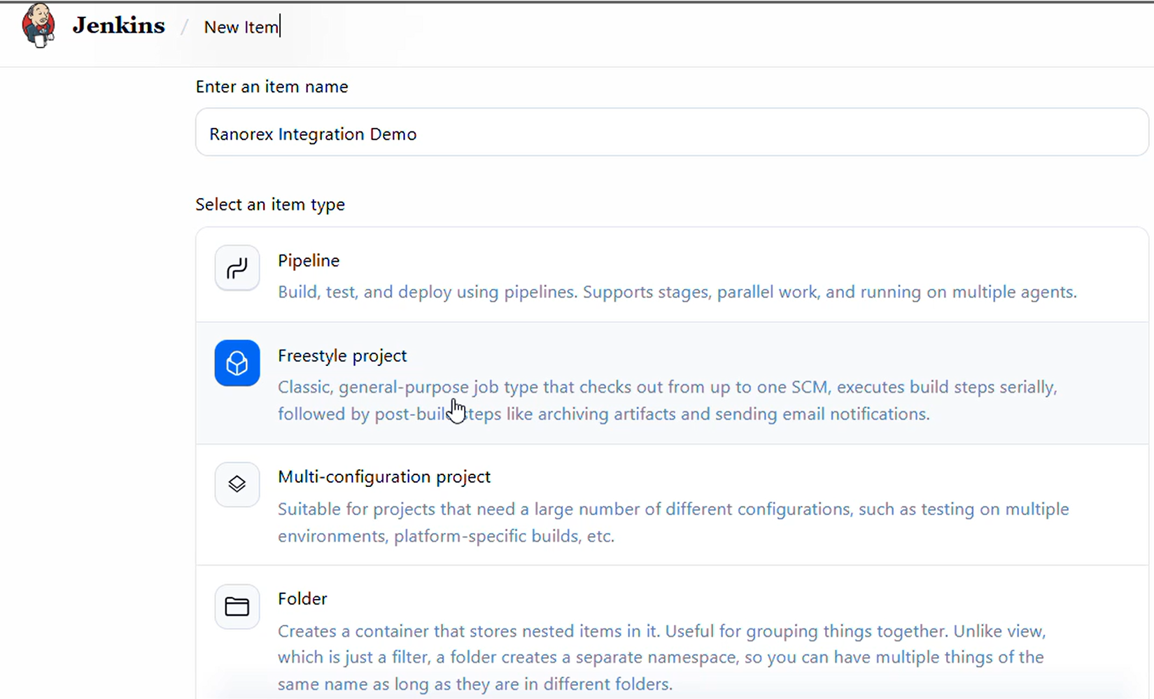Click the 'Select an item type' heading
The height and width of the screenshot is (699, 1154).
[x=270, y=205]
